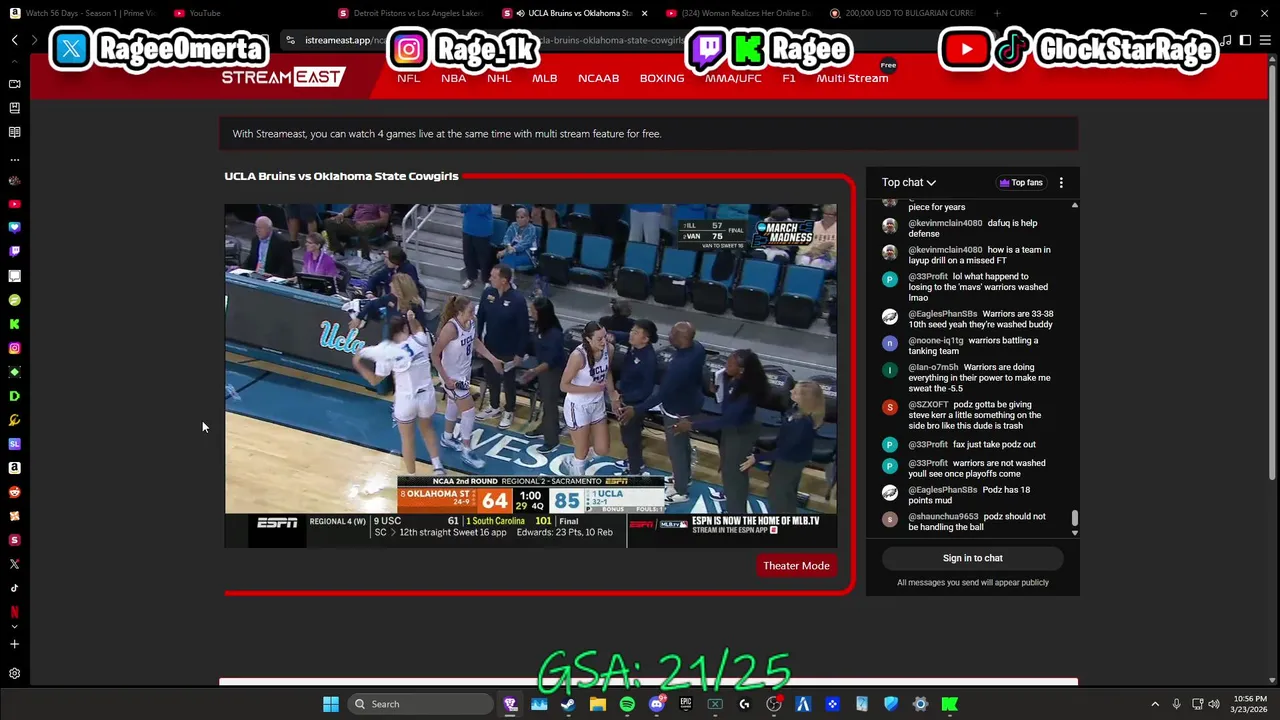Image resolution: width=1280 pixels, height=720 pixels.
Task: Open the Windows Start menu
Action: click(x=330, y=704)
